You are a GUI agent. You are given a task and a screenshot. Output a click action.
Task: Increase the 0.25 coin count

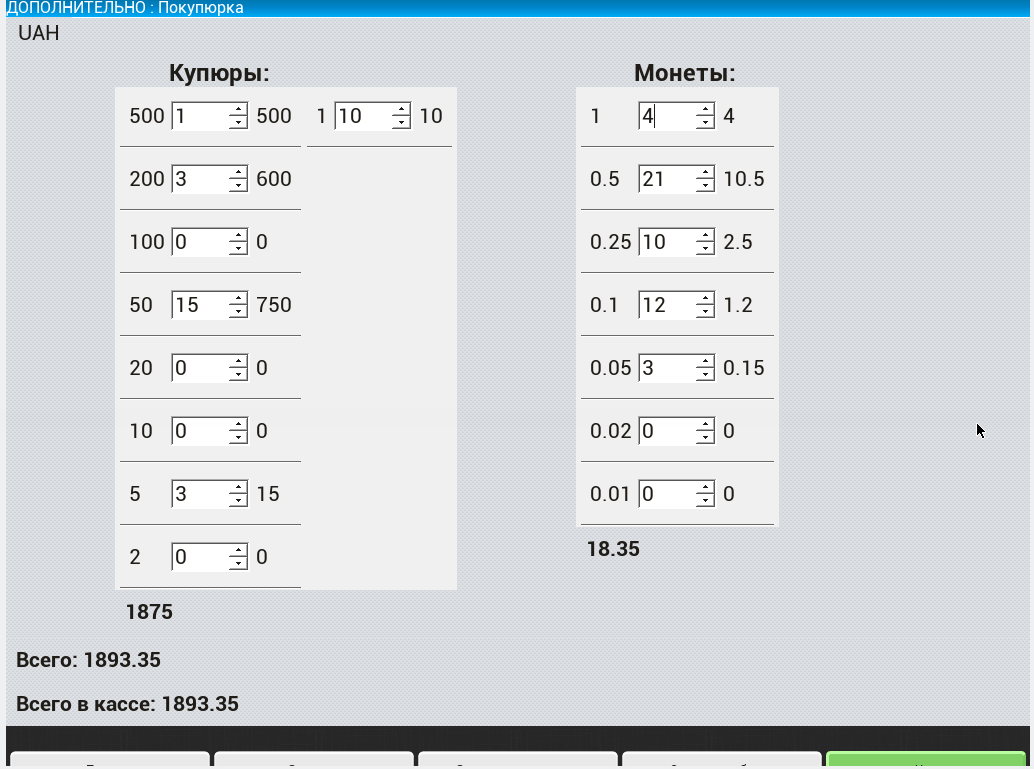(x=705, y=235)
